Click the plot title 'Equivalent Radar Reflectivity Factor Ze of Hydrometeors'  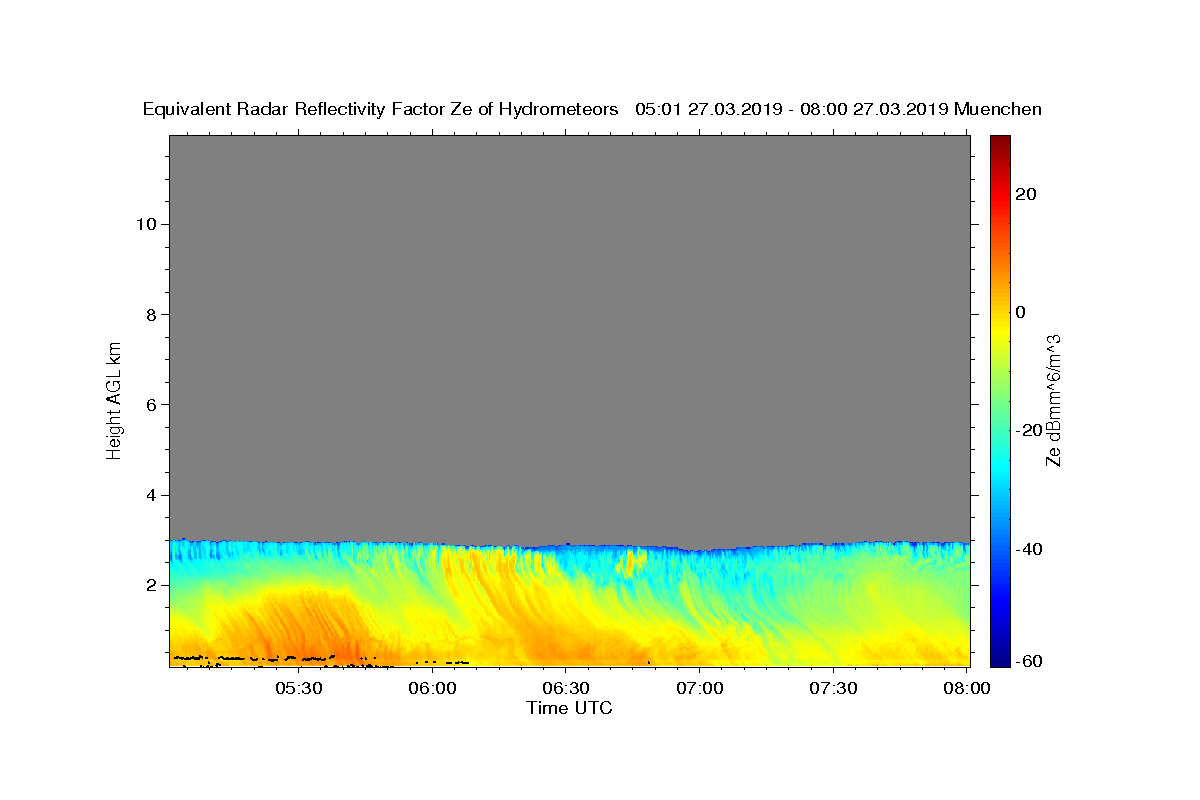click(x=380, y=109)
